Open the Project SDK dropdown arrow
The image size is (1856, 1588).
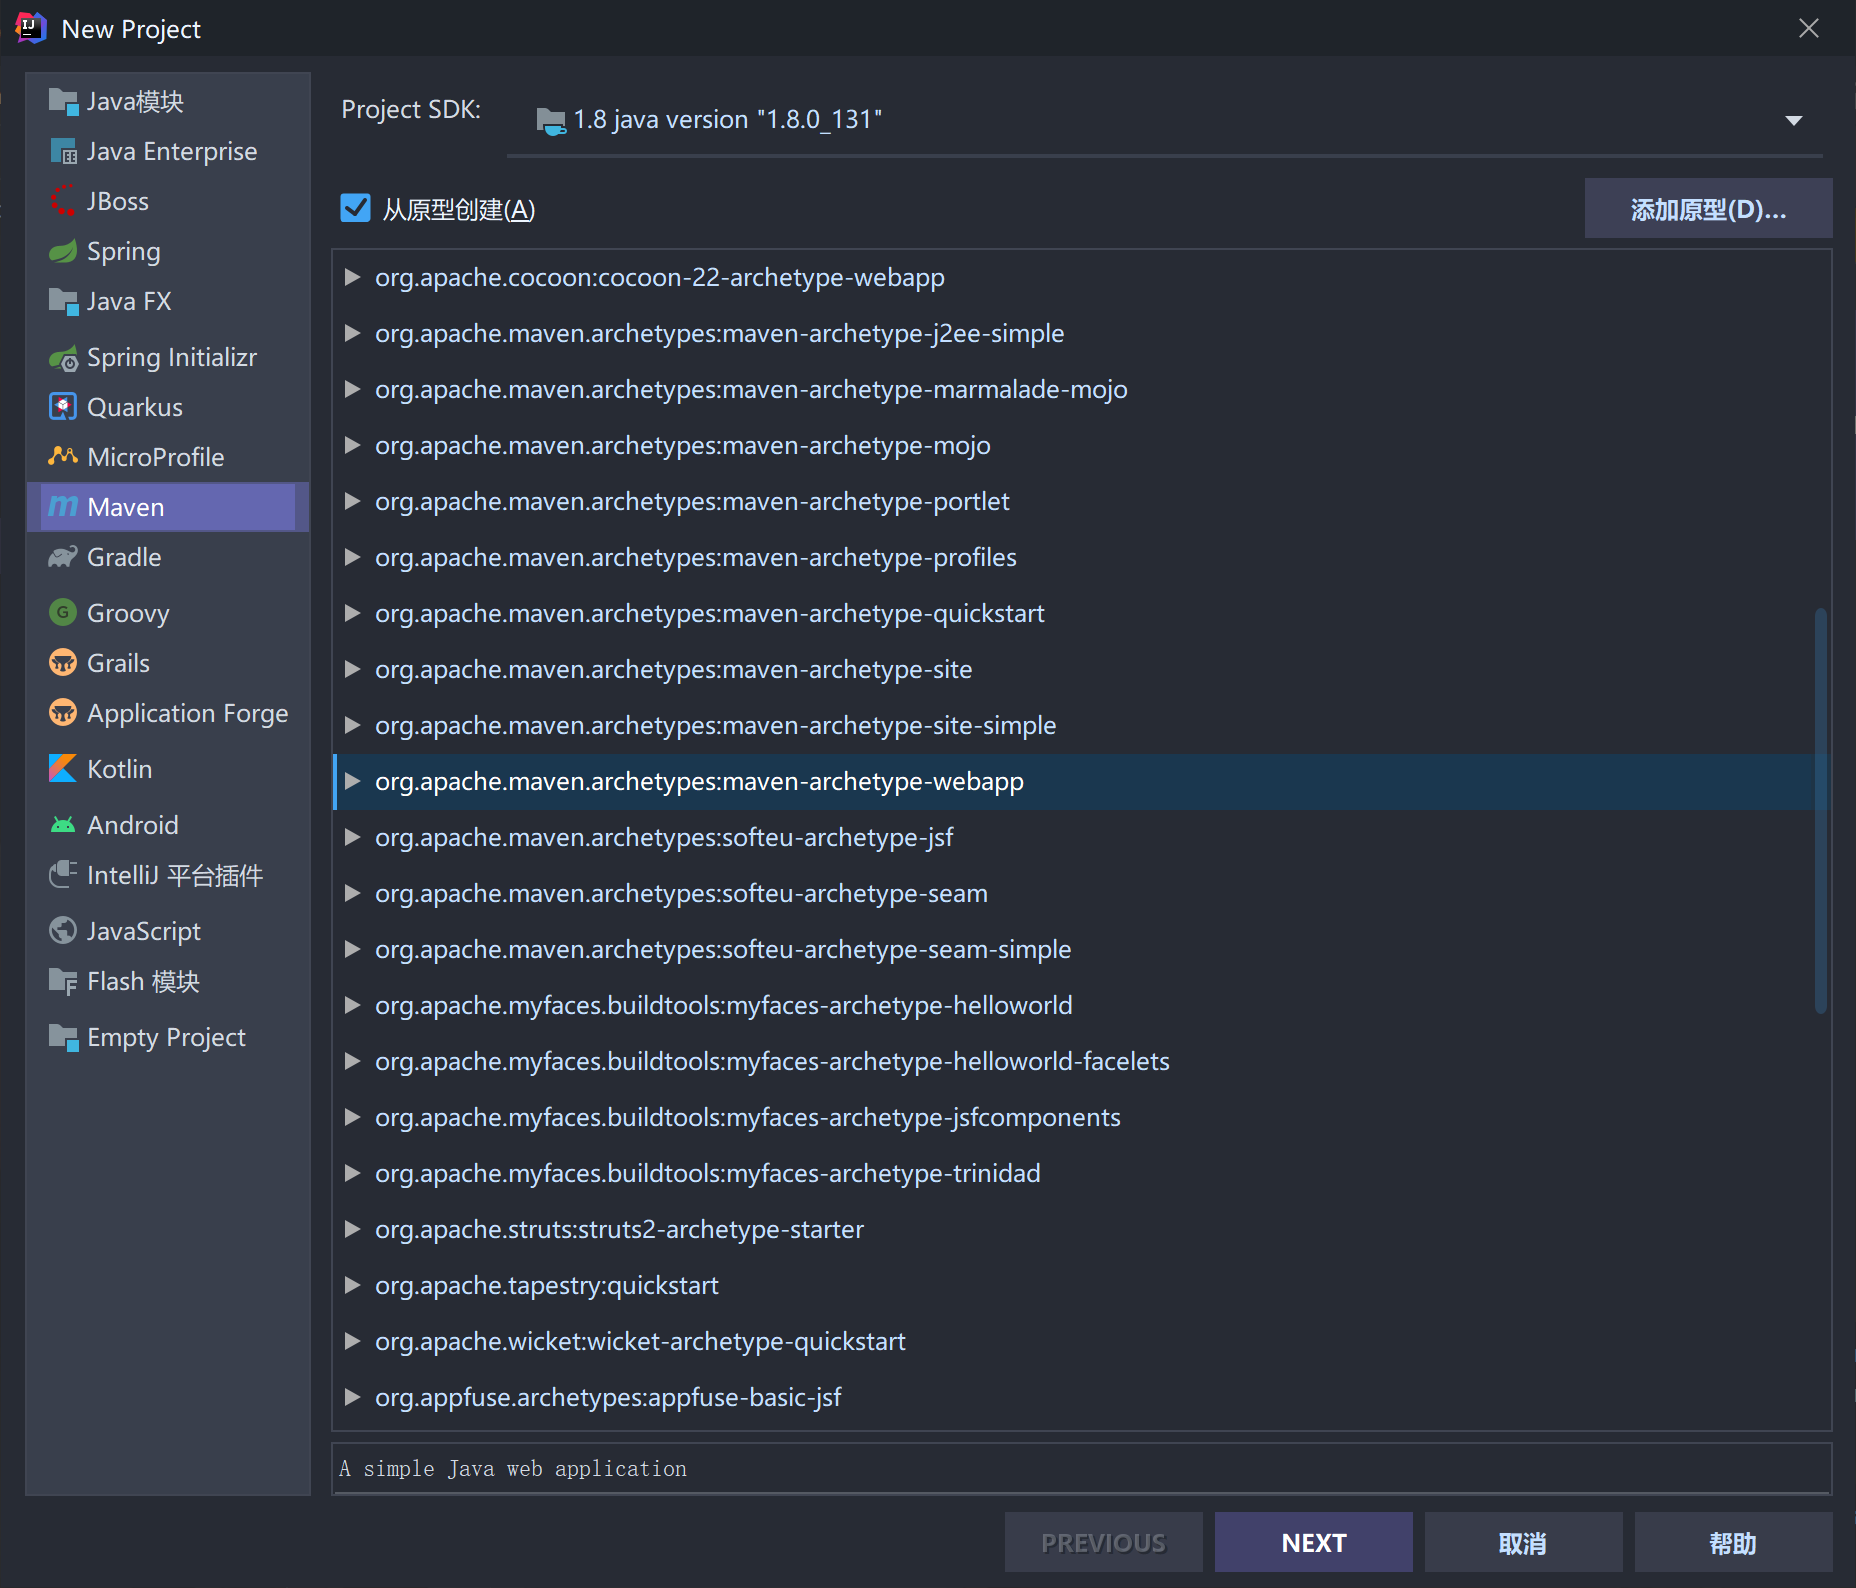click(x=1794, y=120)
